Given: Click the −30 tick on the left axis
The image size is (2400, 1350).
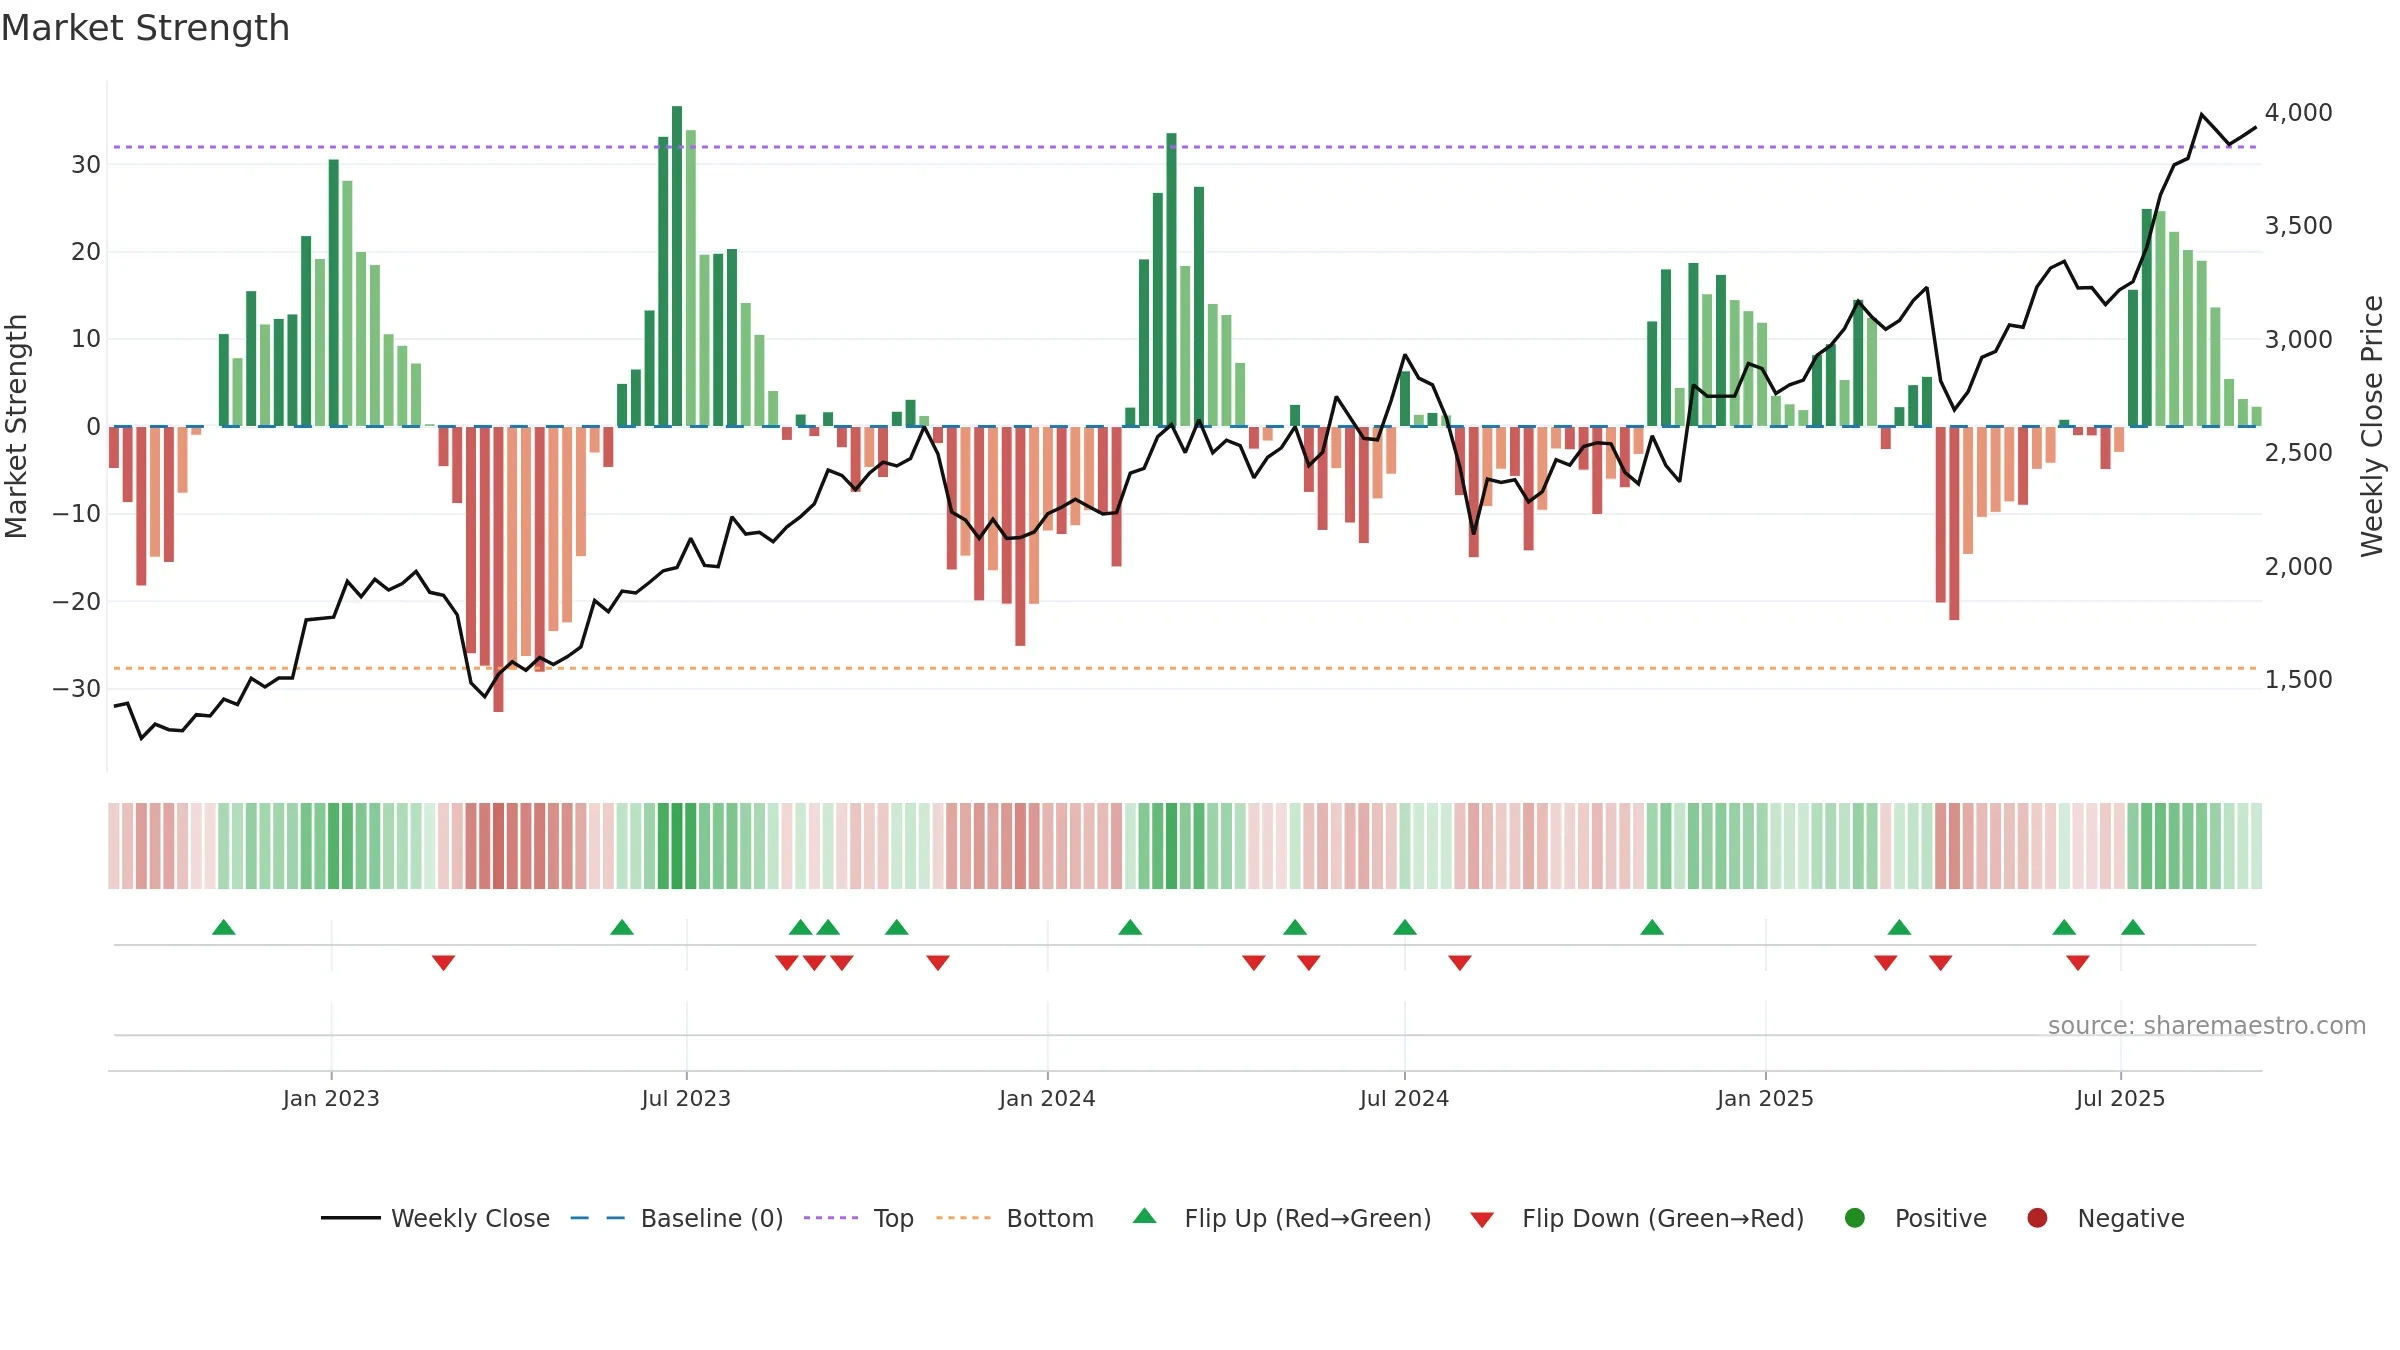Looking at the screenshot, I should tap(77, 689).
